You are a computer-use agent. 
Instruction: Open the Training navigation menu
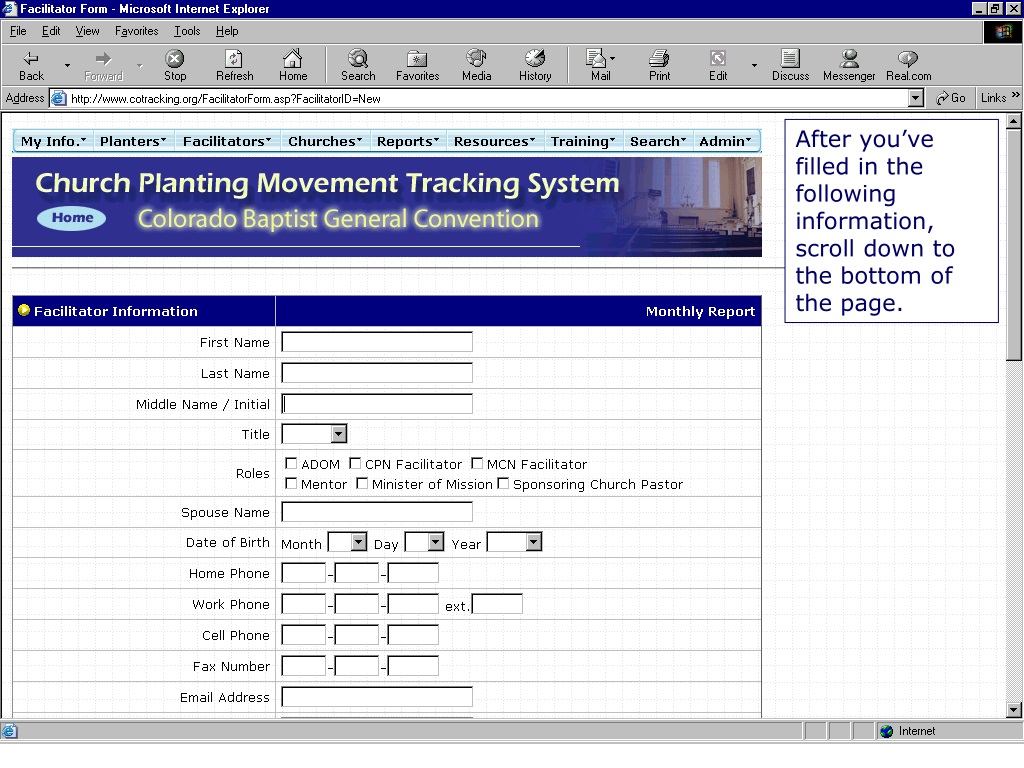(583, 141)
